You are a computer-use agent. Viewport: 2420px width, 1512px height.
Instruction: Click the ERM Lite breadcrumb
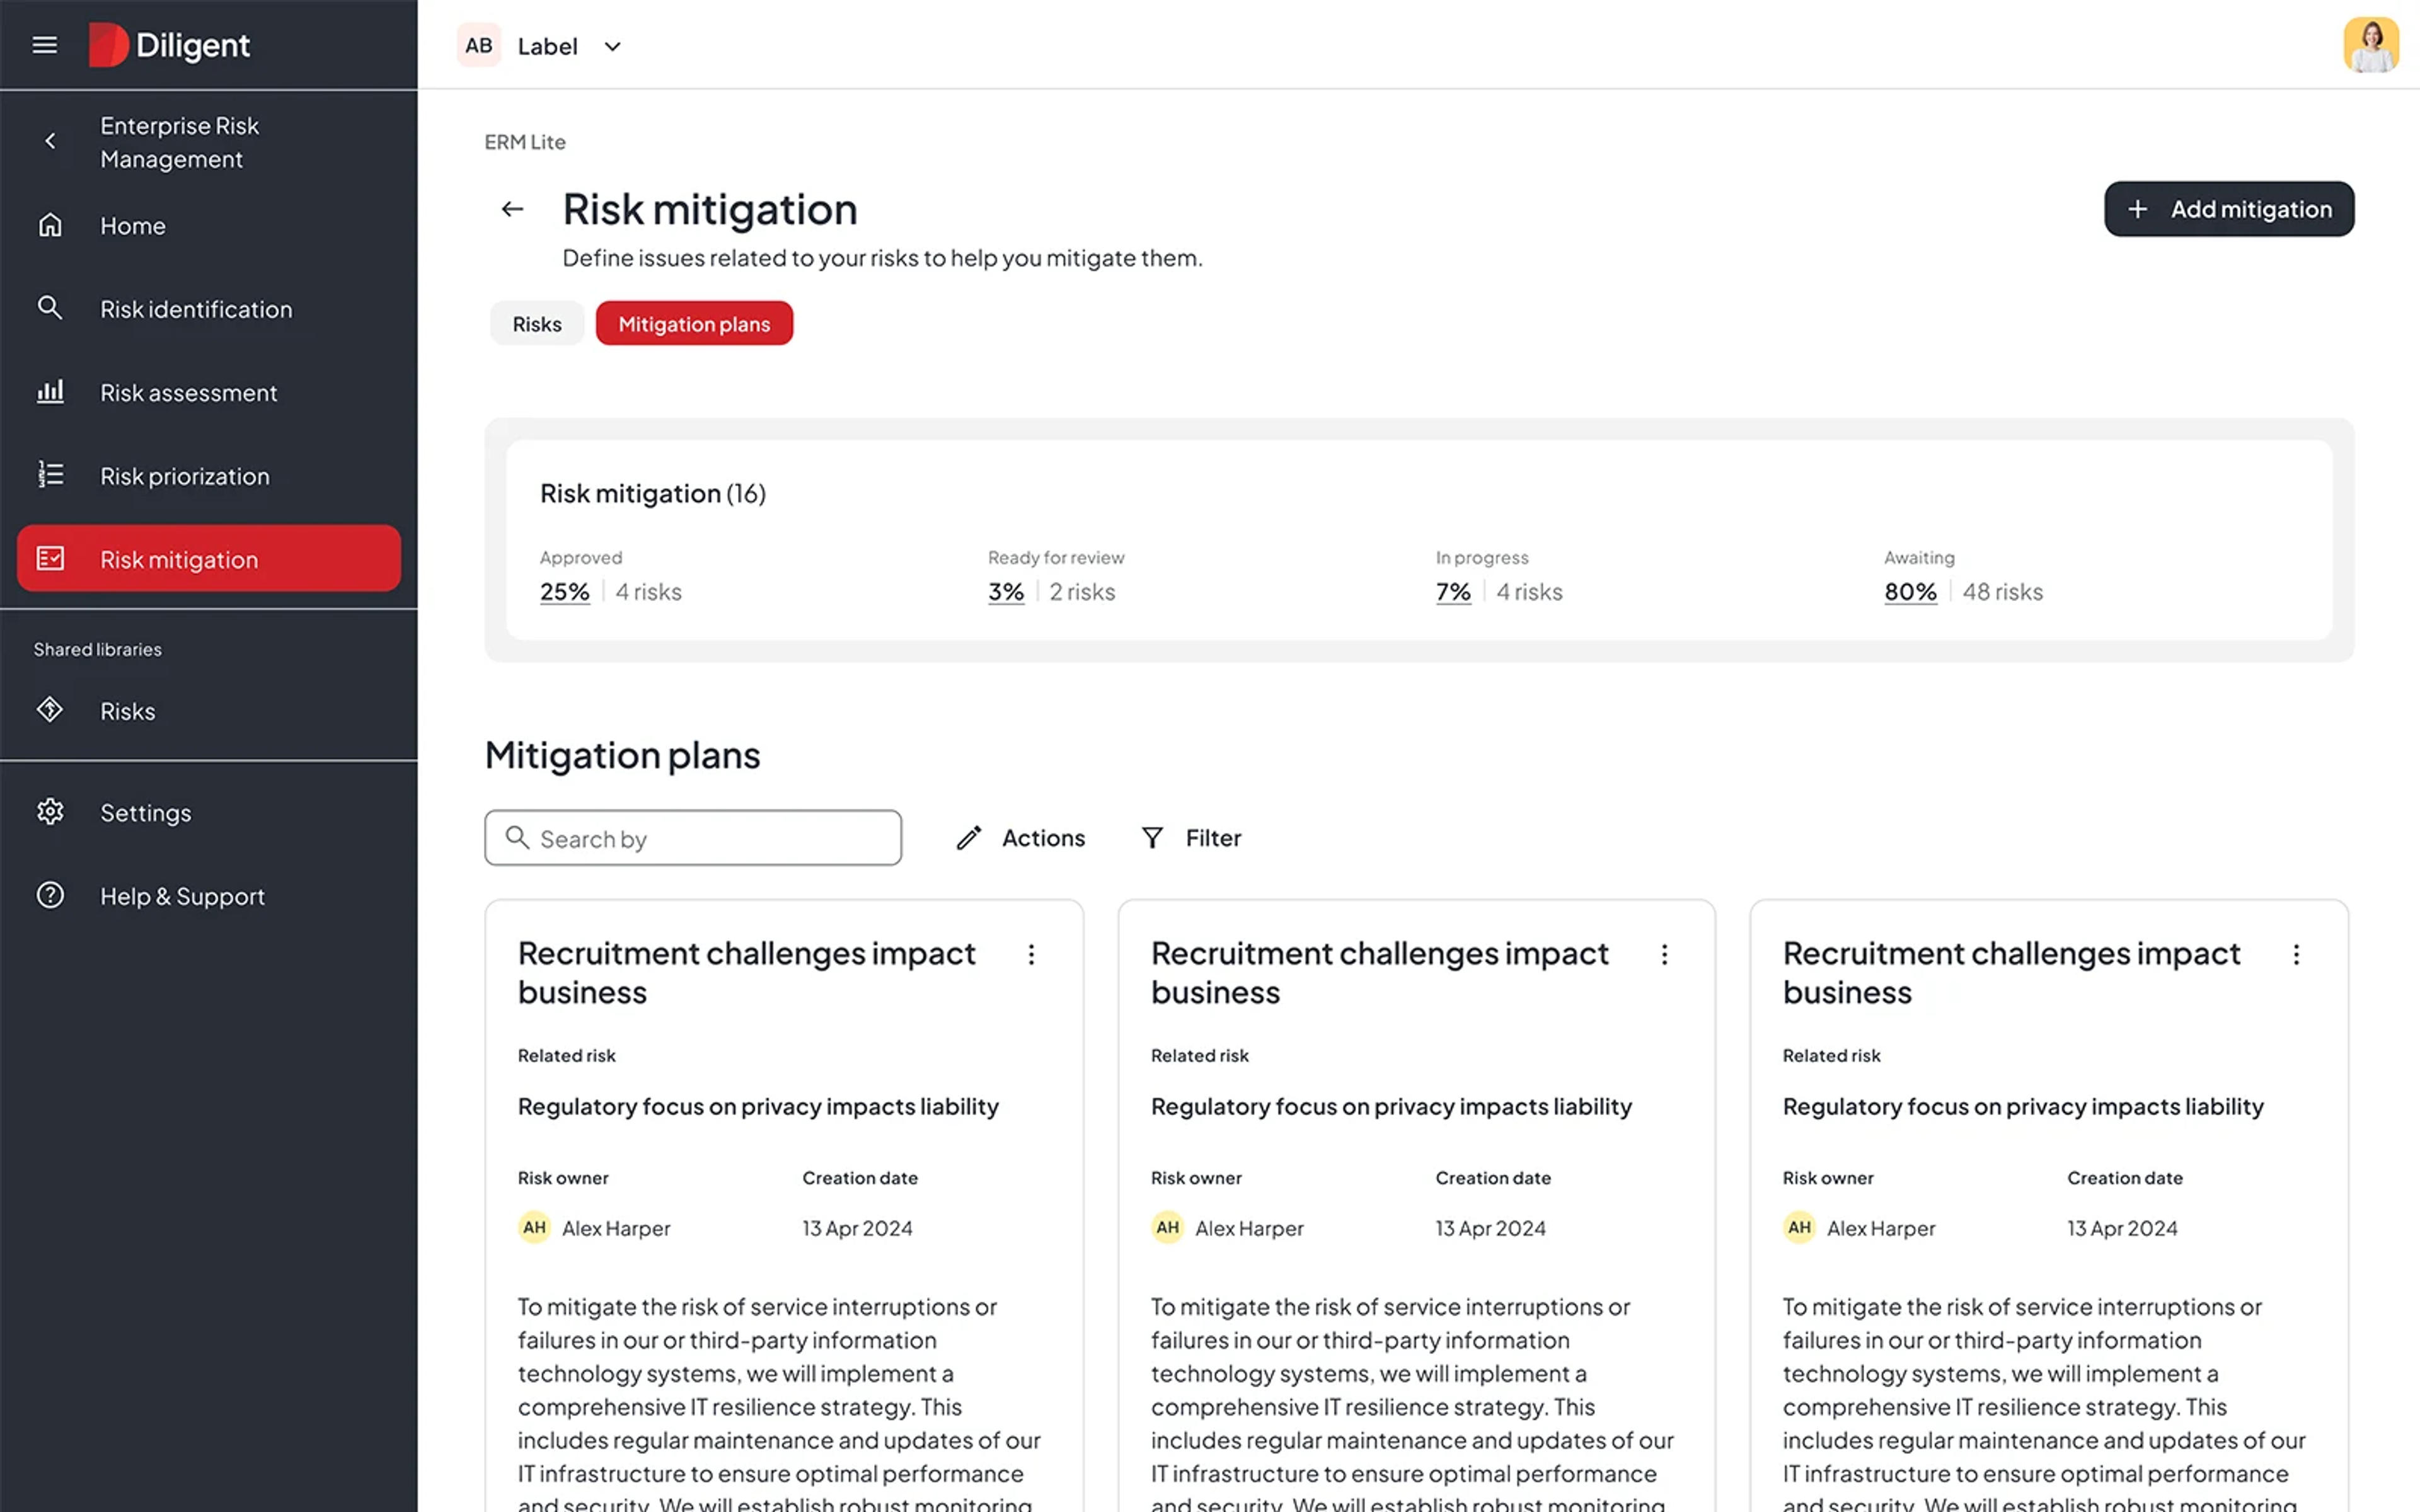525,142
